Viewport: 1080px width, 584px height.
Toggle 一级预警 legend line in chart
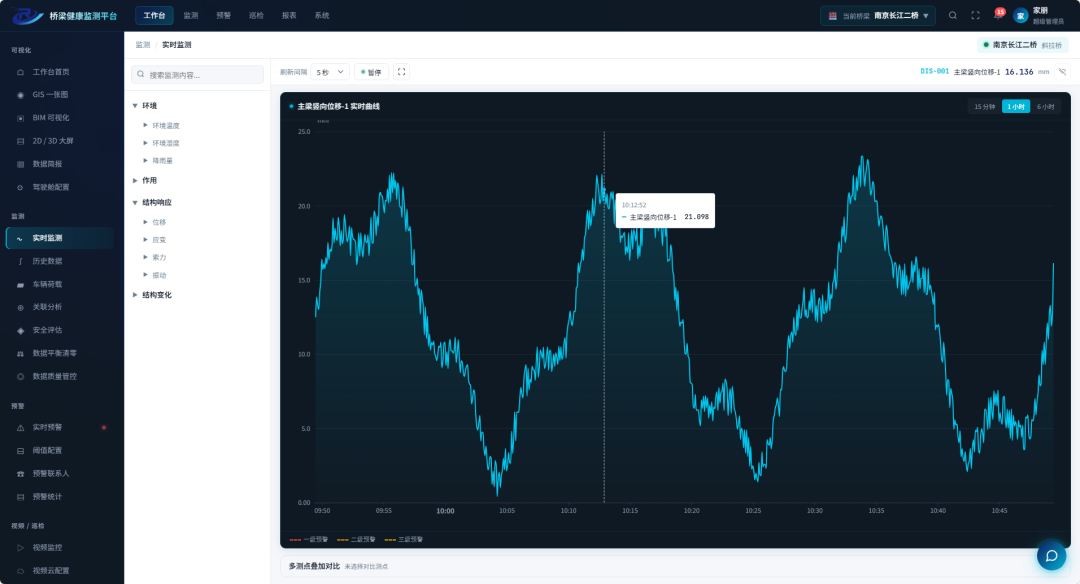309,539
